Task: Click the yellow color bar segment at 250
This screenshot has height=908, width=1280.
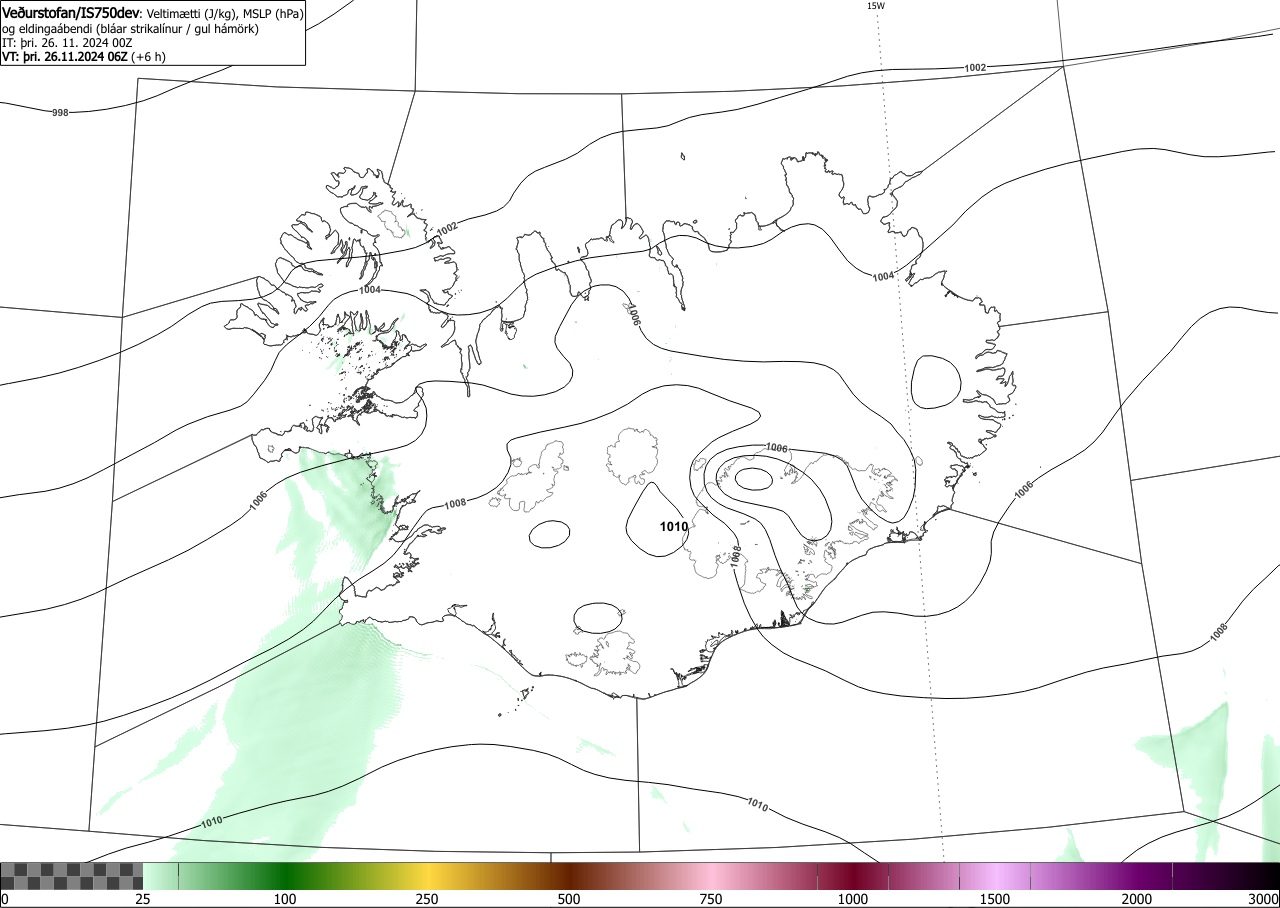Action: [427, 876]
